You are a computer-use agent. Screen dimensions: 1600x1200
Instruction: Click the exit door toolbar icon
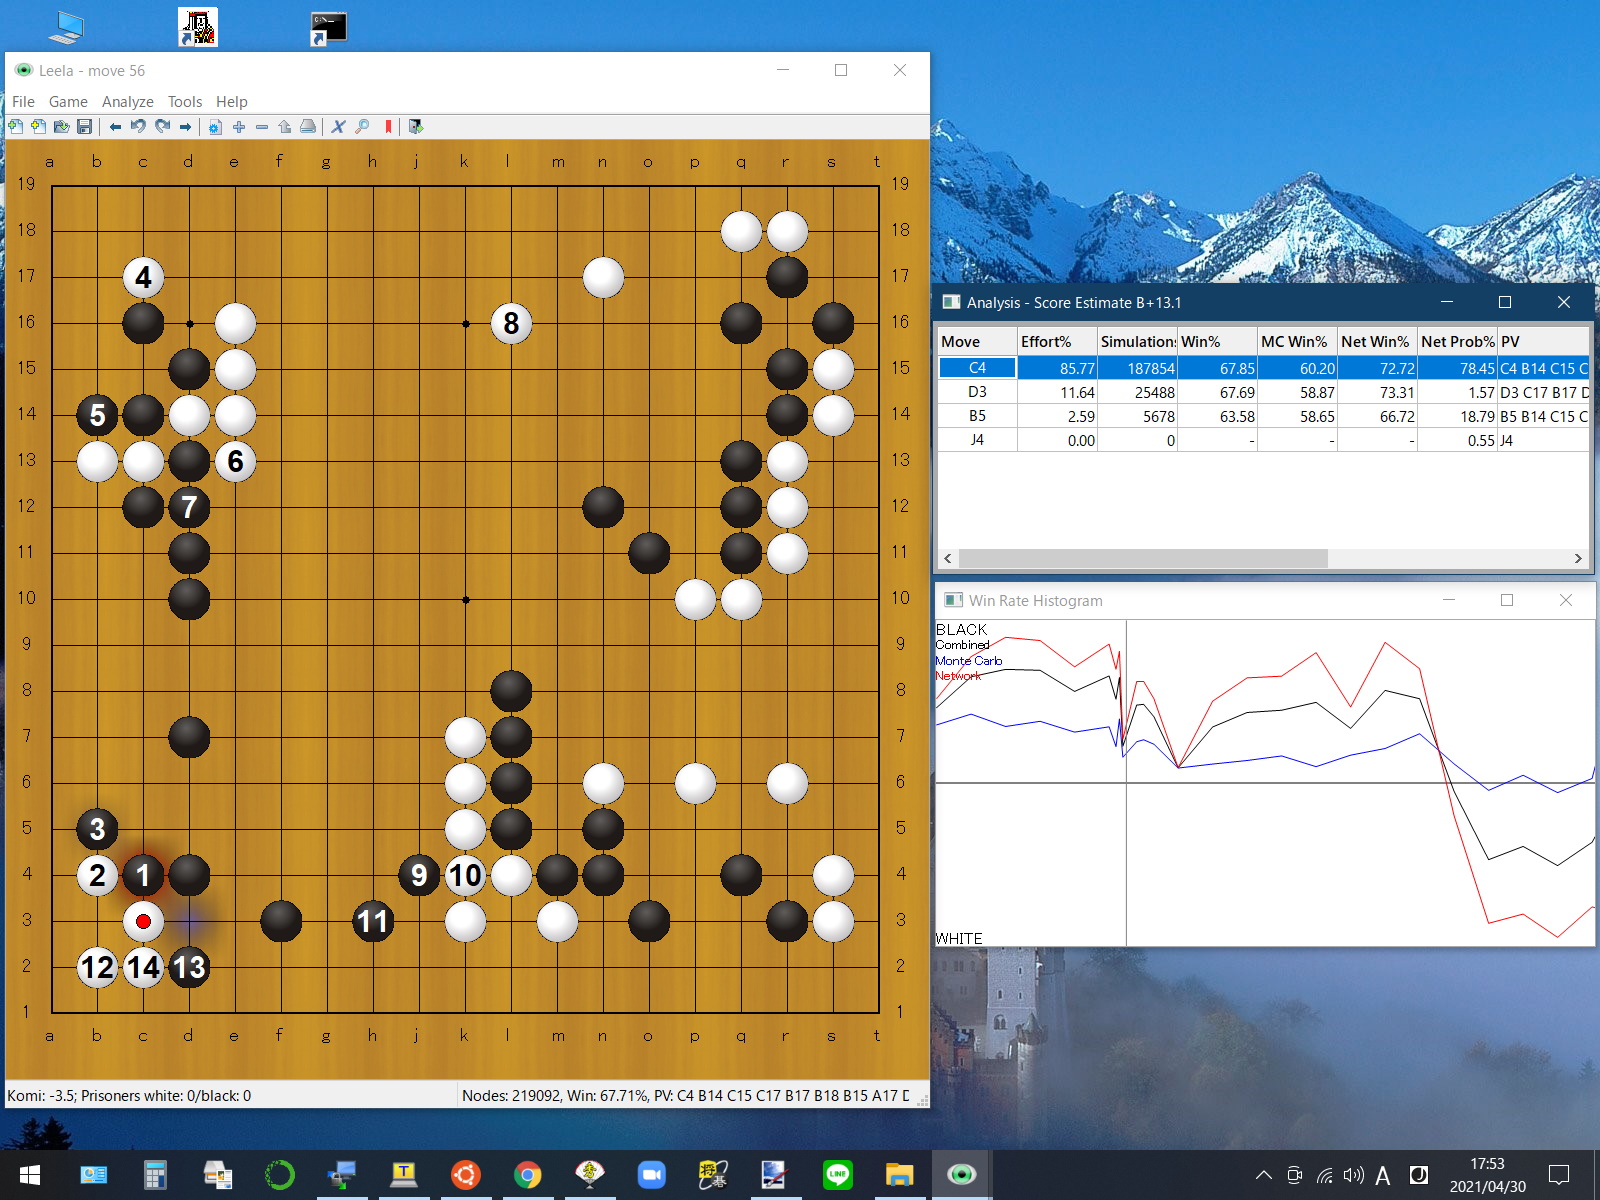tap(416, 127)
